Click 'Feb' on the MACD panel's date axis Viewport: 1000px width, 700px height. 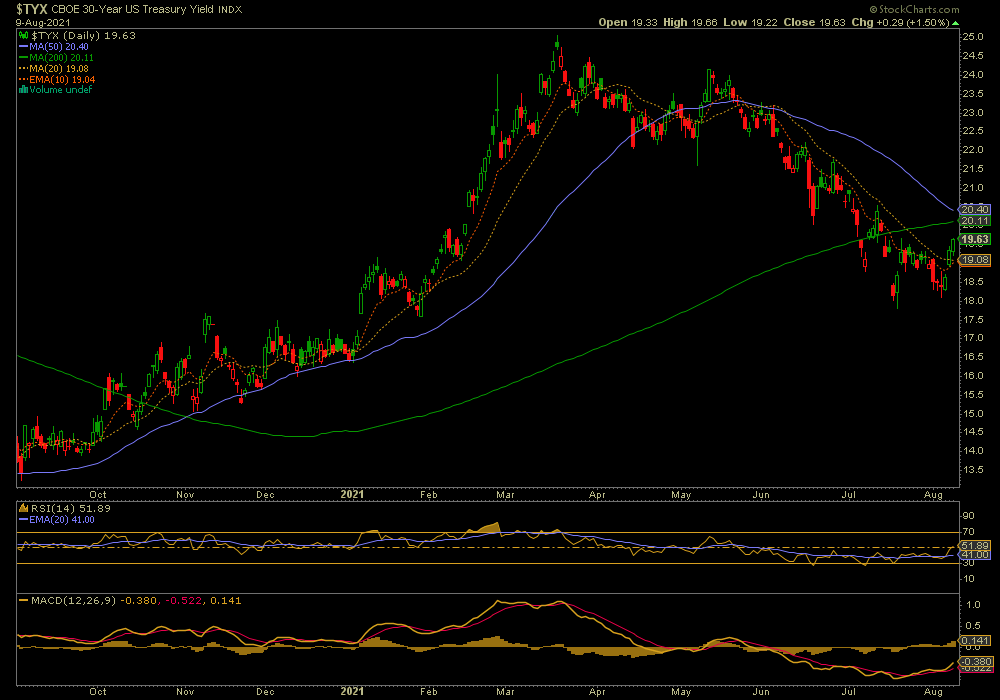coord(429,692)
